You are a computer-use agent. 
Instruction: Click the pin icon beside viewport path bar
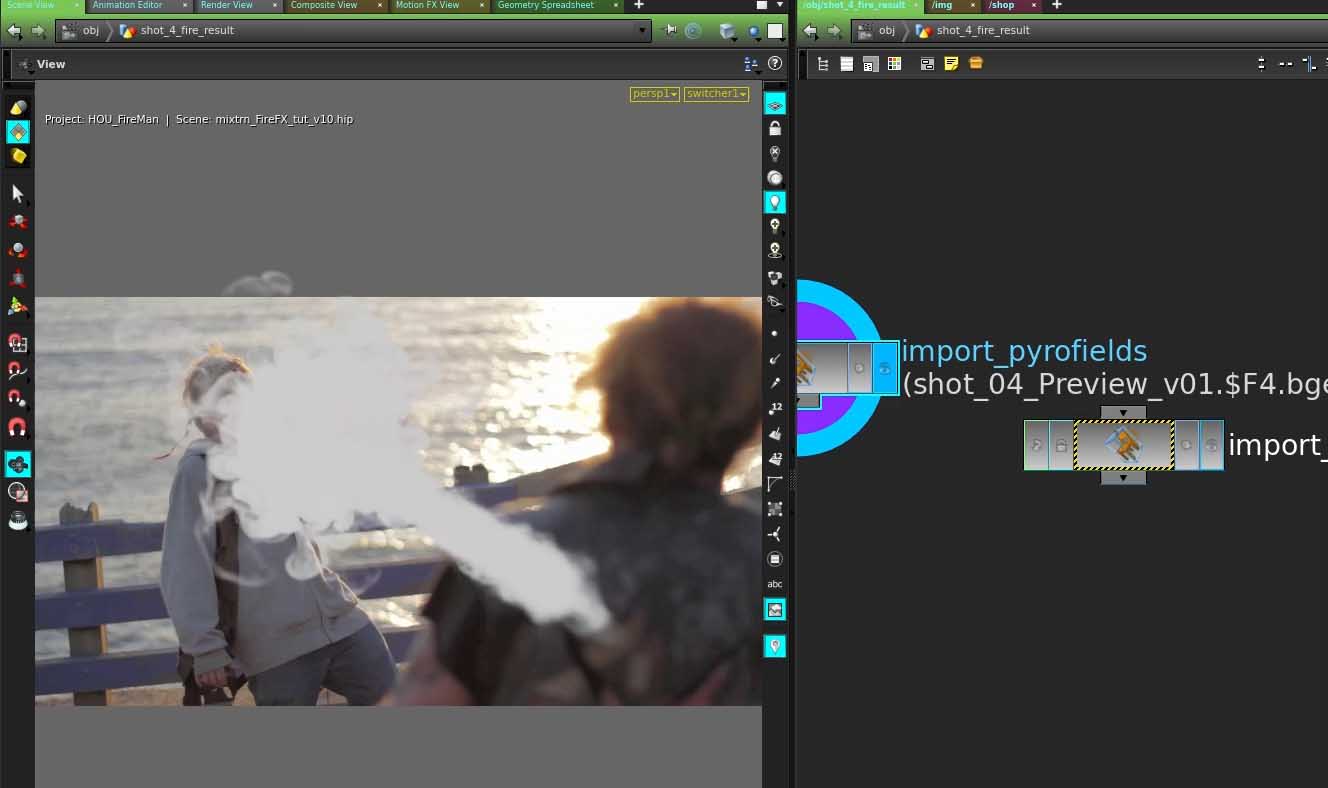671,31
